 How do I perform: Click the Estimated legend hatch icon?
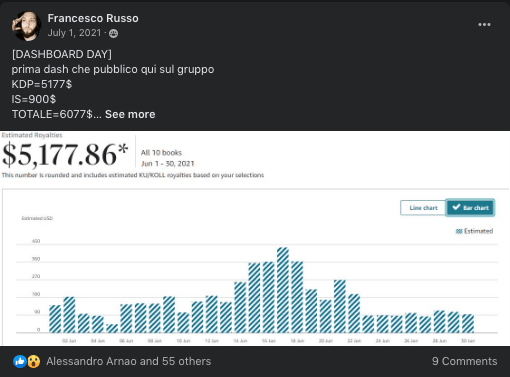(x=459, y=231)
